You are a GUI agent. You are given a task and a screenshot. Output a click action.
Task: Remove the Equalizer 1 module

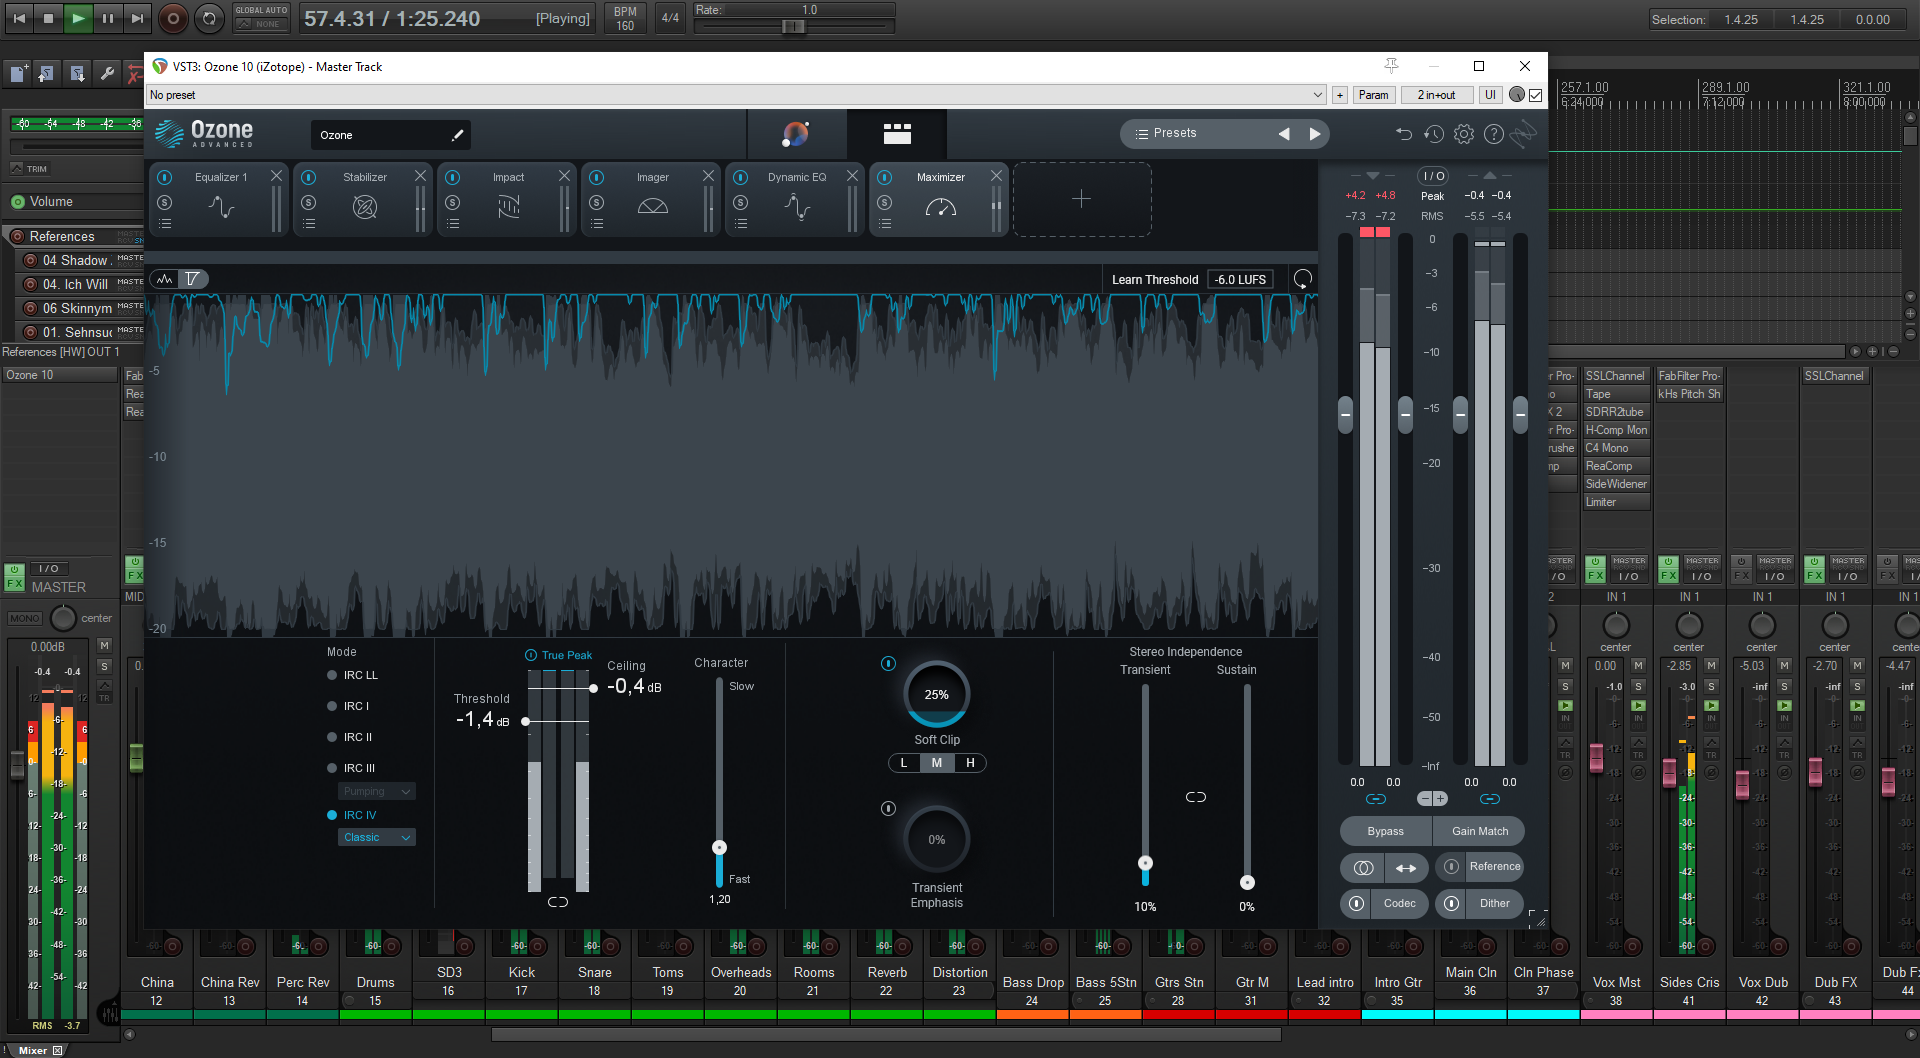(x=276, y=176)
